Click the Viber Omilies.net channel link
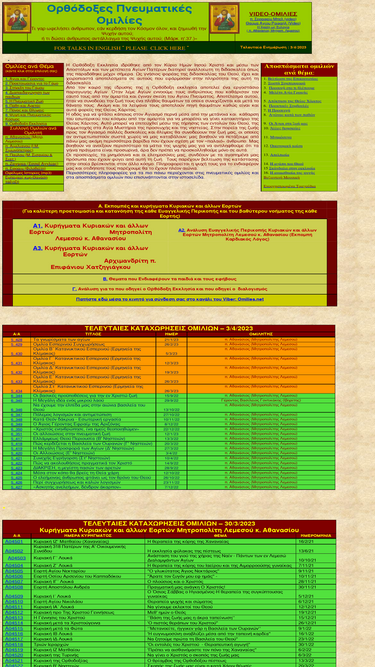 point(170,299)
